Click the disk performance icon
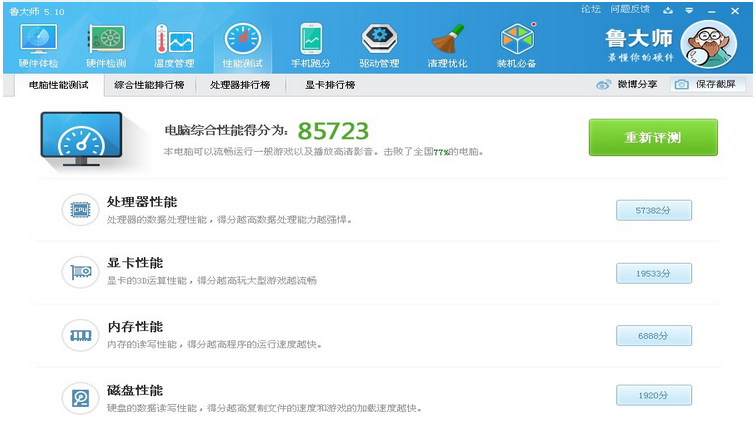756x447 pixels. click(81, 398)
